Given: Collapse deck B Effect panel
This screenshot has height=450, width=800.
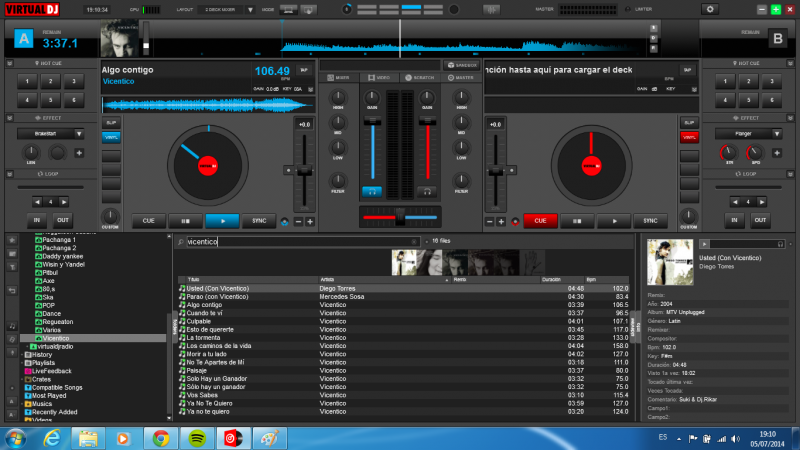Looking at the screenshot, I should pos(790,118).
